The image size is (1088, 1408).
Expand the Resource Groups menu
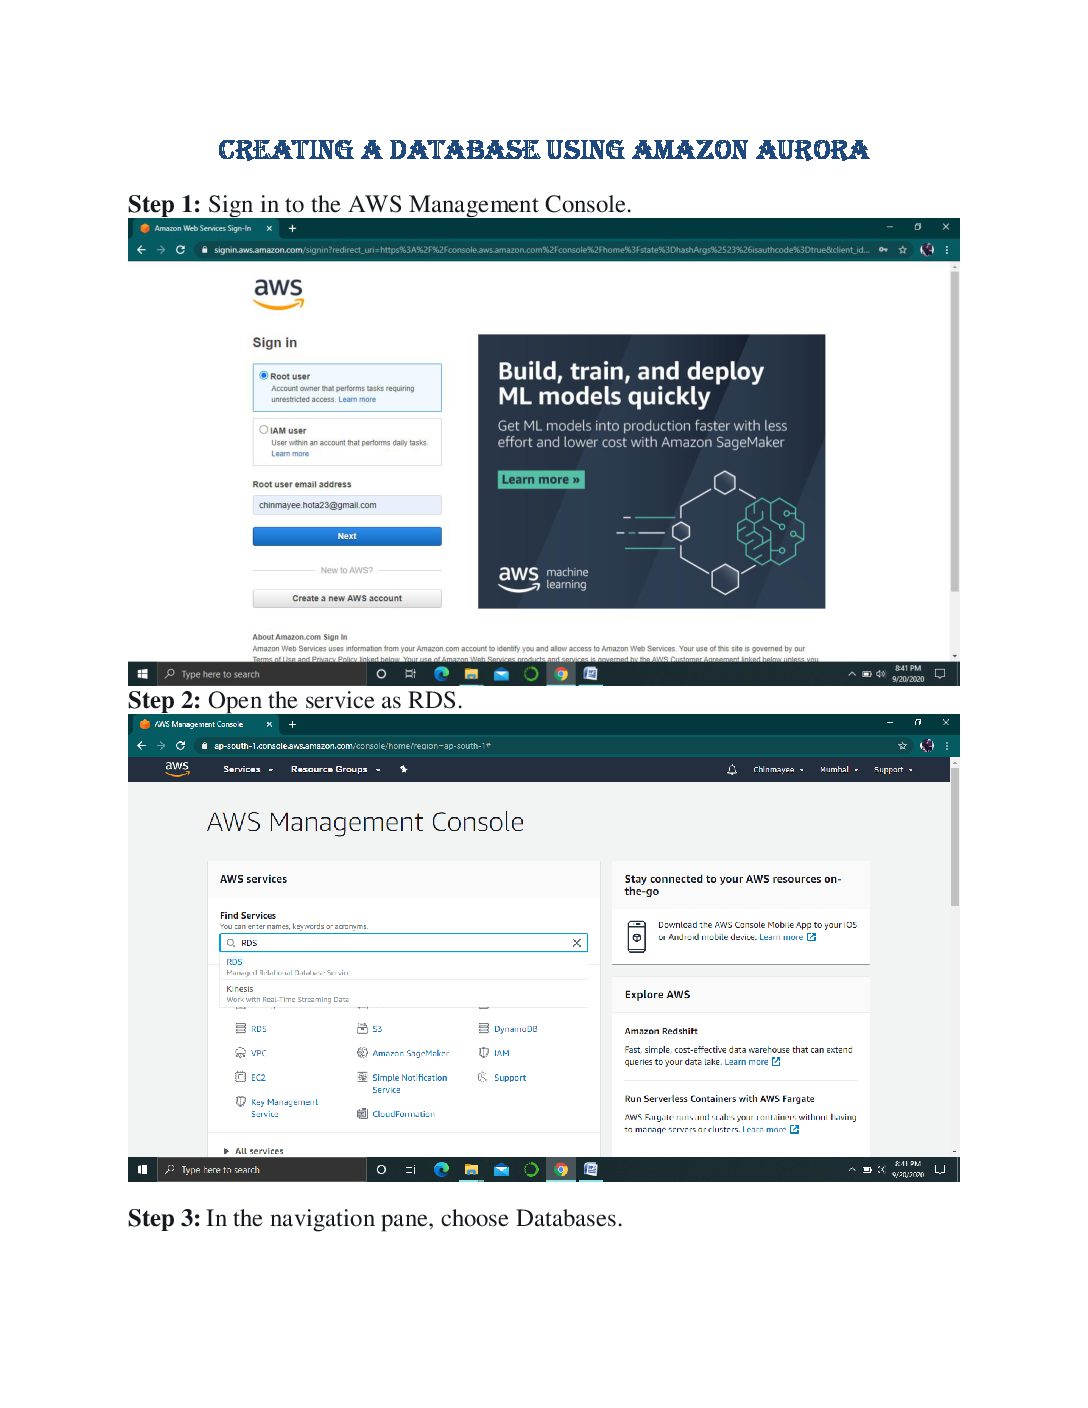(x=335, y=769)
